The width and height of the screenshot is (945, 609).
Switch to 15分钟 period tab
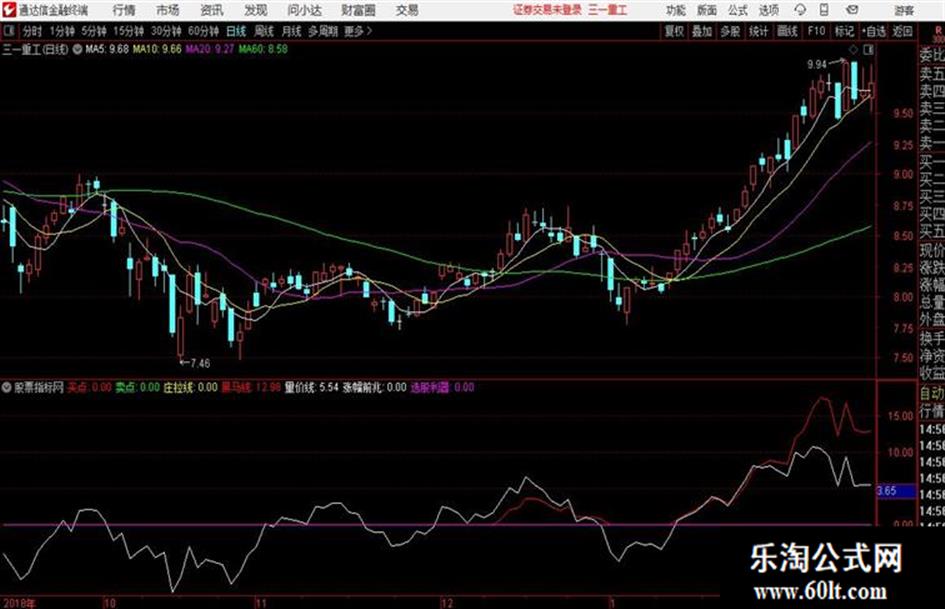tap(128, 31)
